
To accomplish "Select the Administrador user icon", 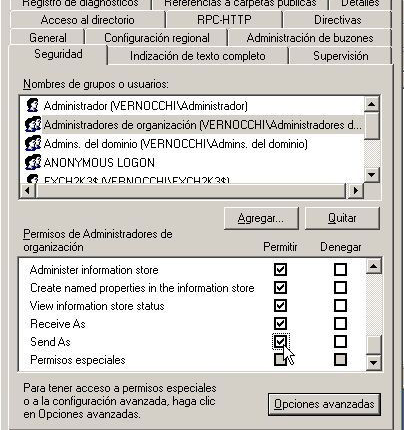I will click(32, 106).
